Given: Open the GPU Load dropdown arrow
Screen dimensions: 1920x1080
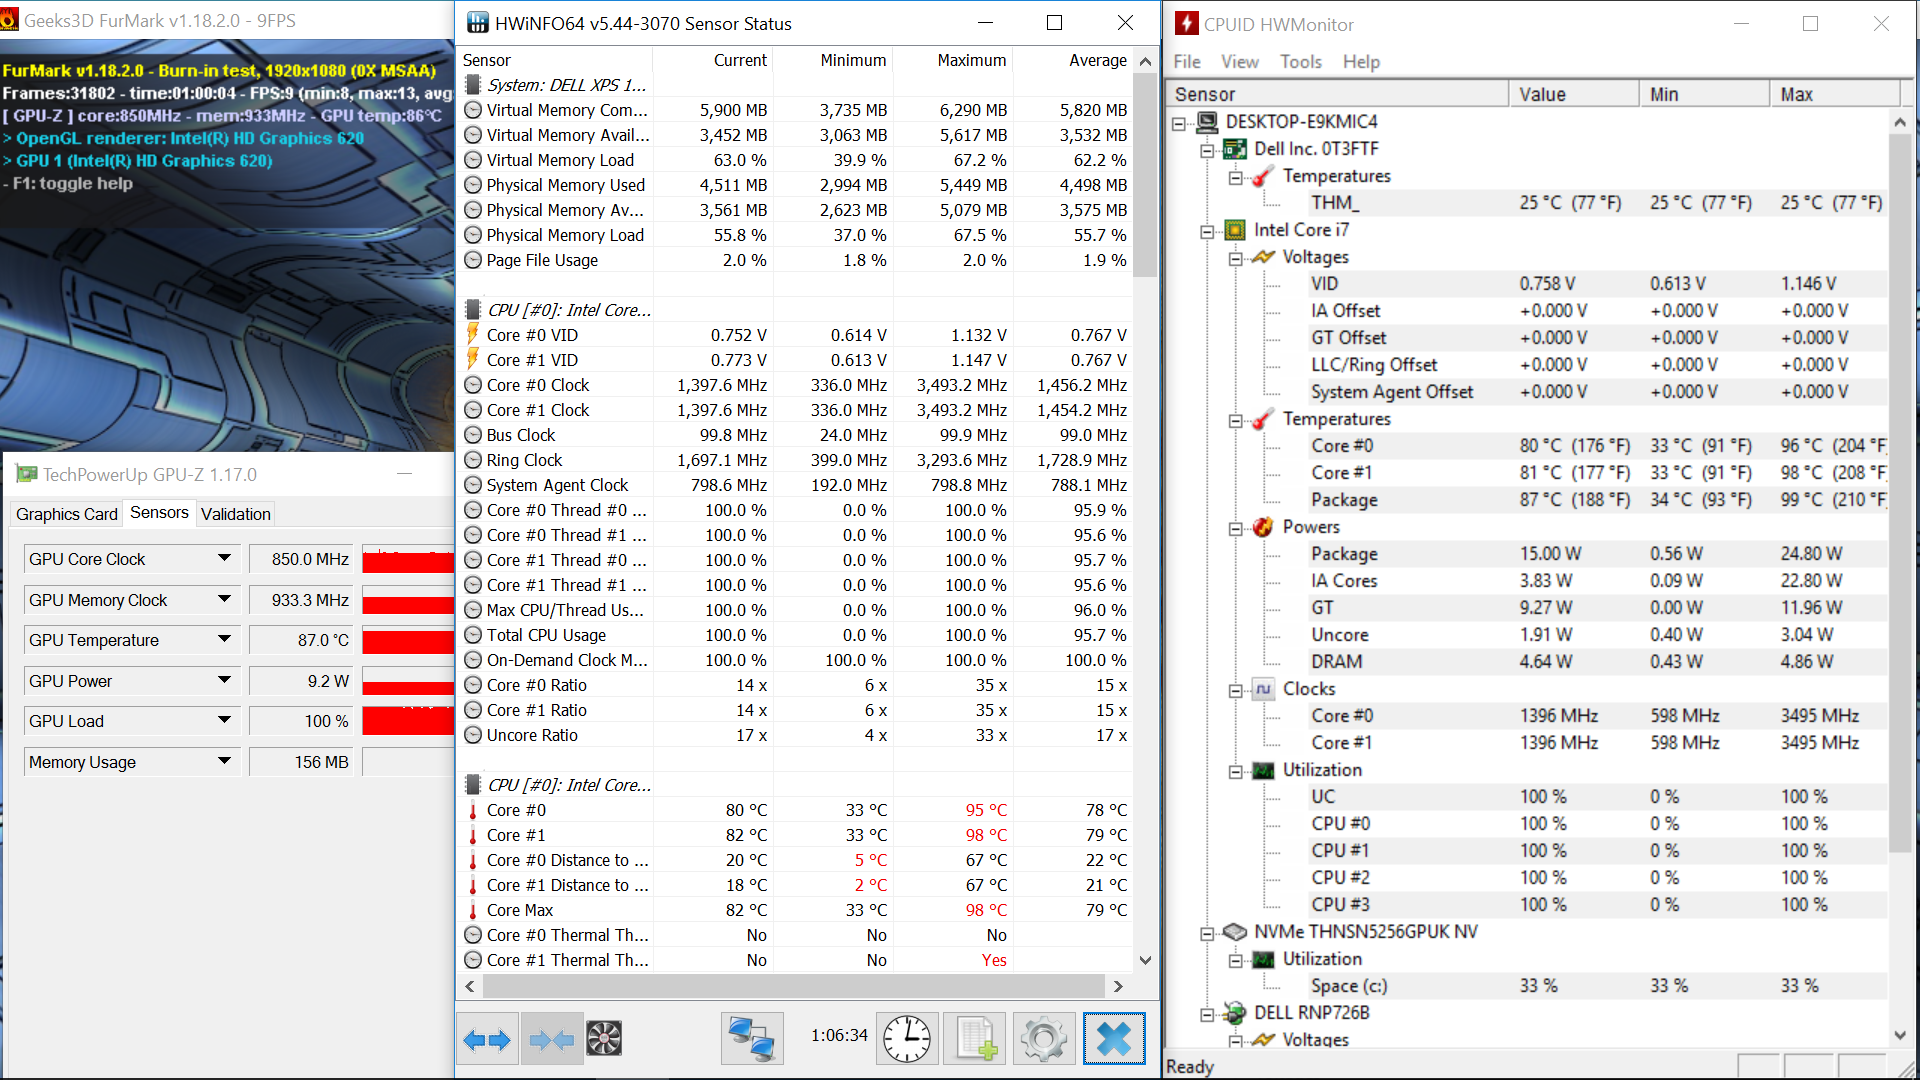Looking at the screenshot, I should [224, 721].
